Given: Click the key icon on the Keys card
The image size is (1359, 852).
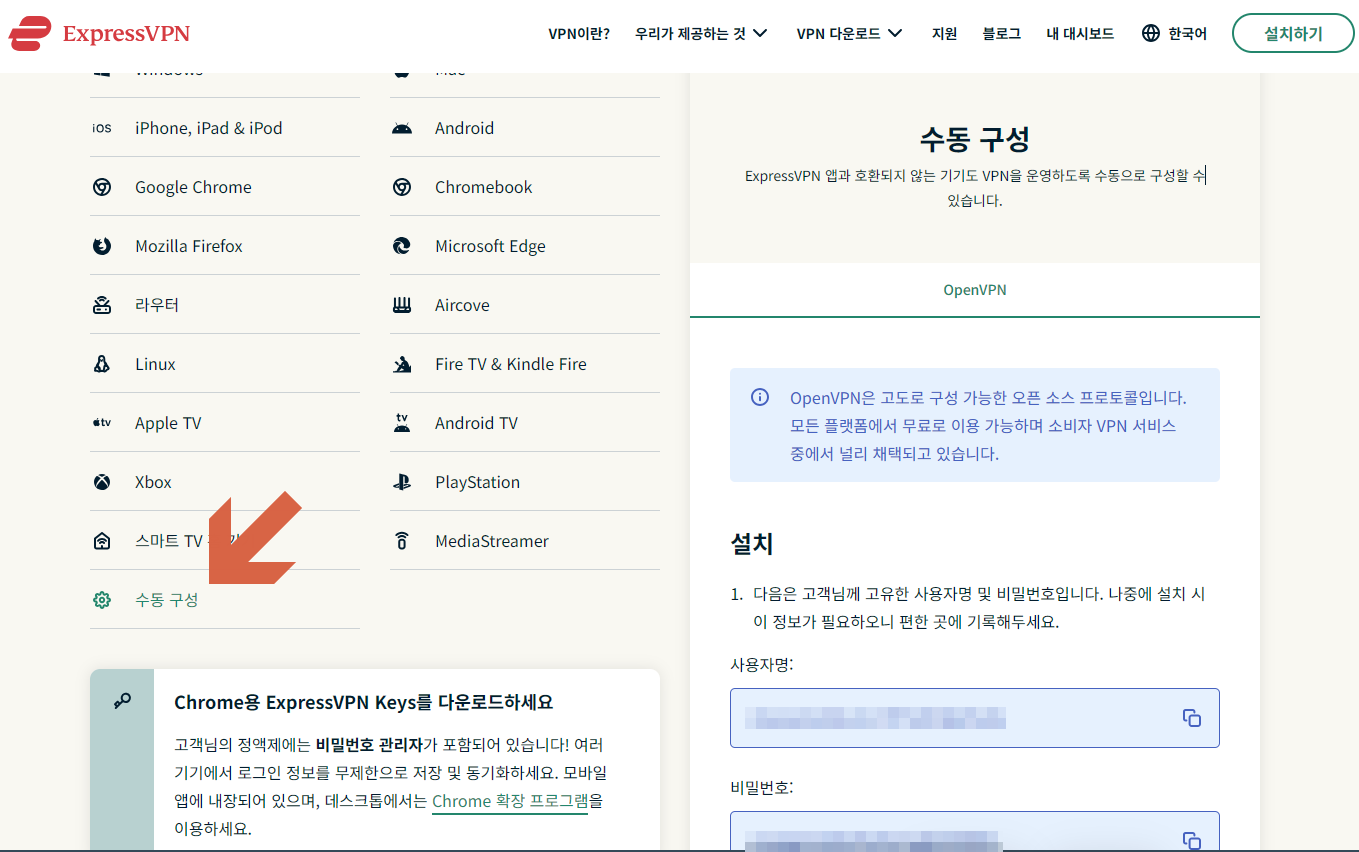Looking at the screenshot, I should [122, 701].
